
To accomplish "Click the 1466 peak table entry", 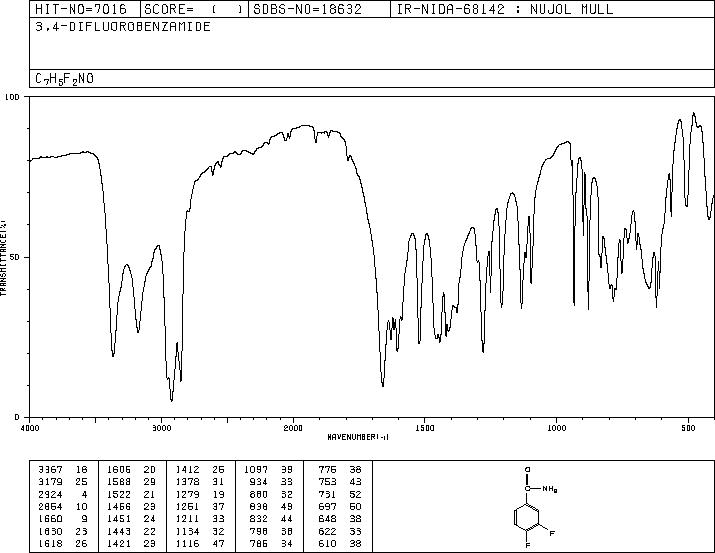I will 131,506.
